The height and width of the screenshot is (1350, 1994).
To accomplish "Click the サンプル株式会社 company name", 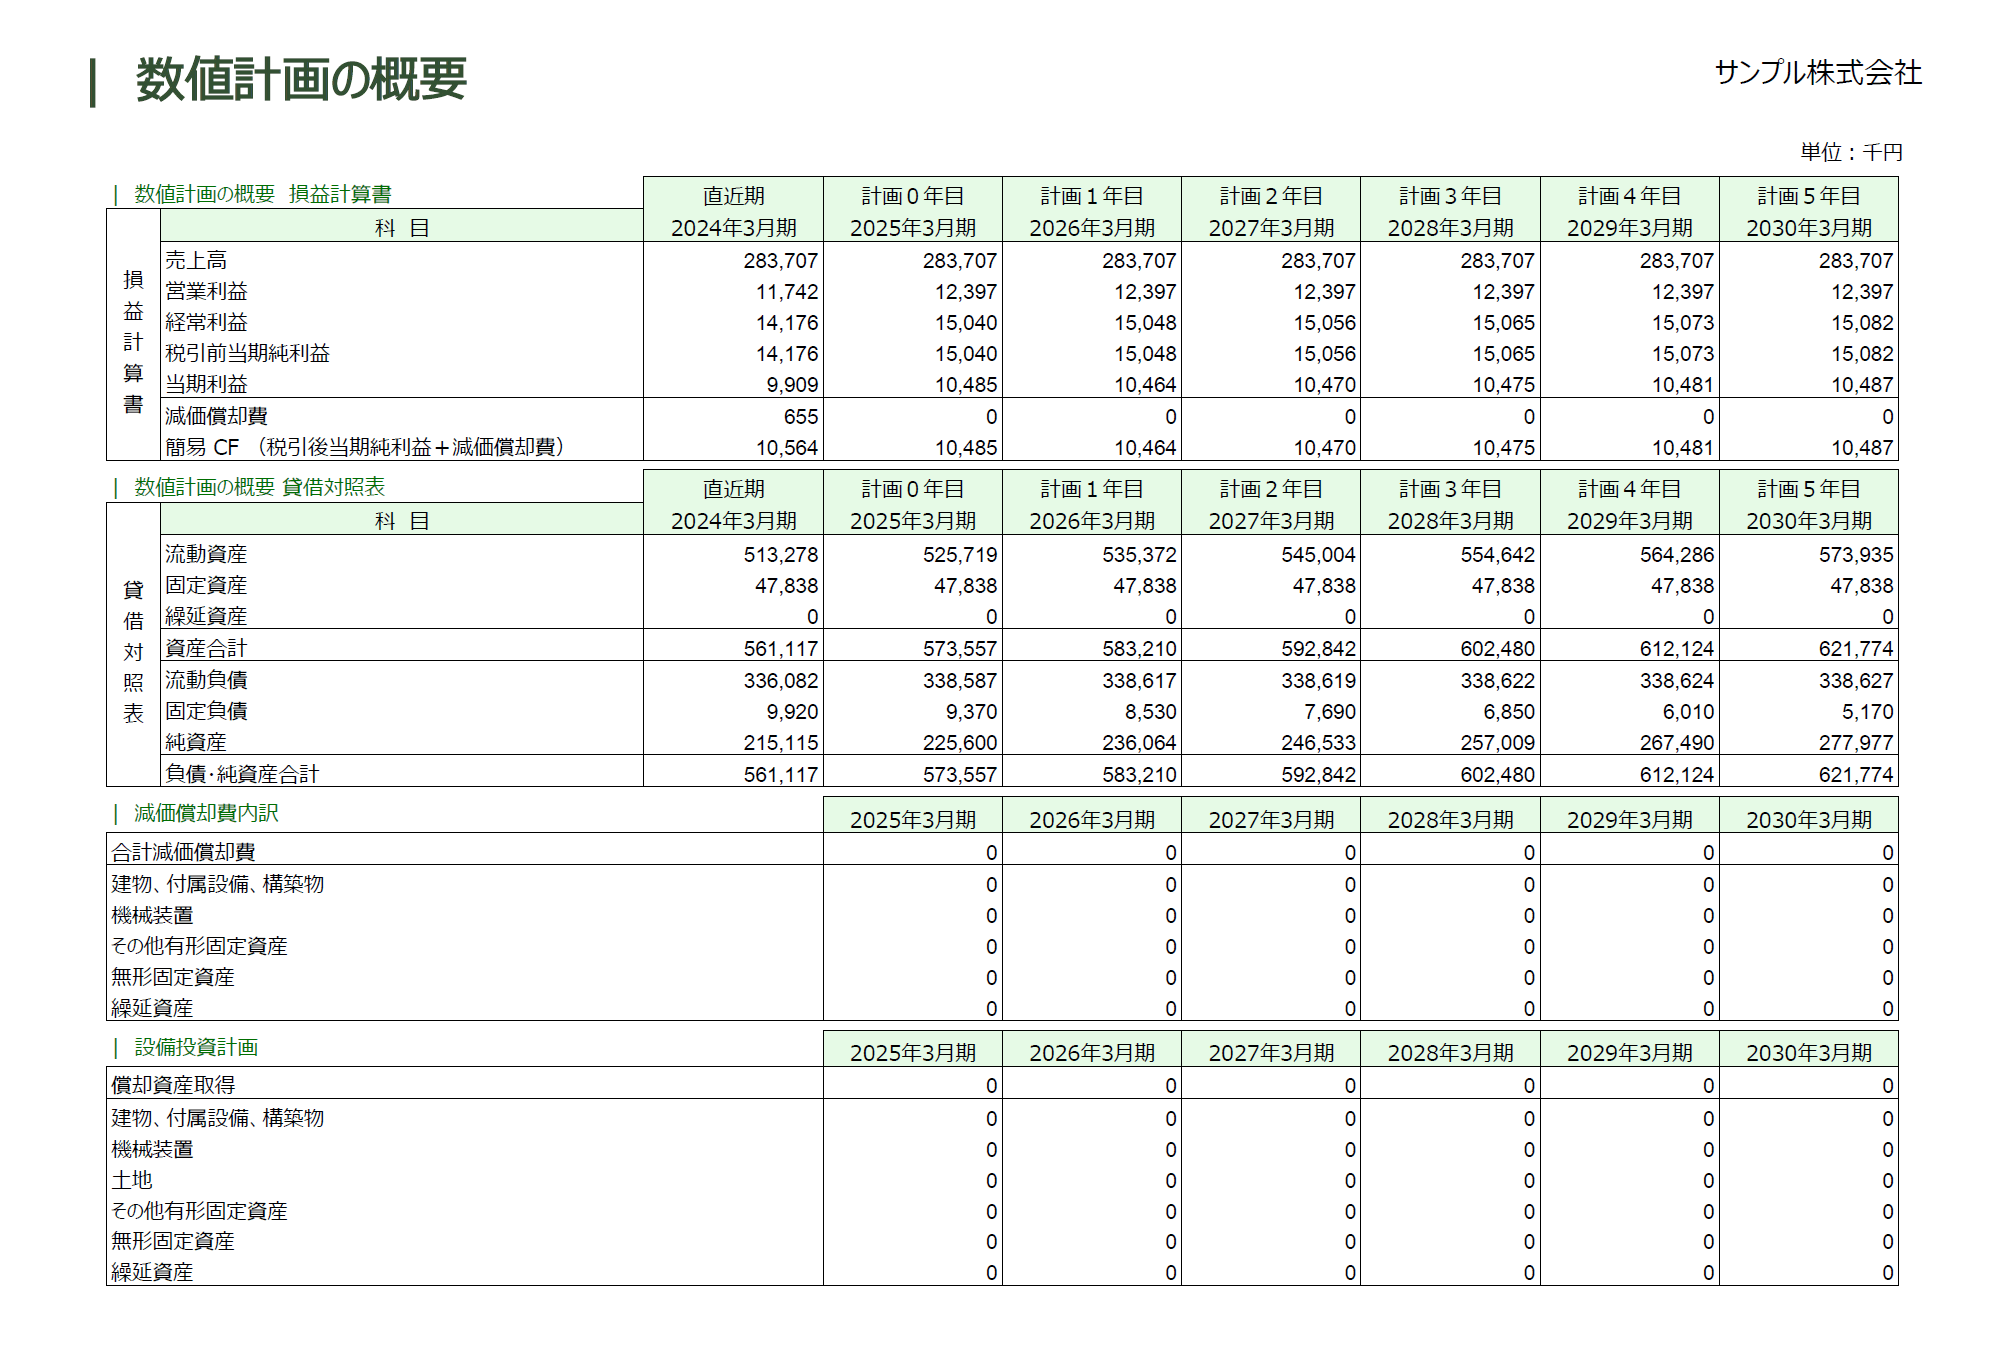I will coord(1817,73).
